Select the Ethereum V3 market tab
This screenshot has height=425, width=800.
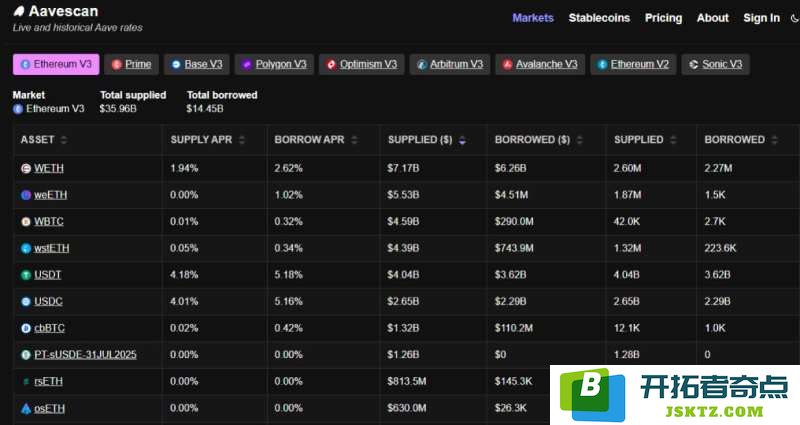(x=56, y=64)
